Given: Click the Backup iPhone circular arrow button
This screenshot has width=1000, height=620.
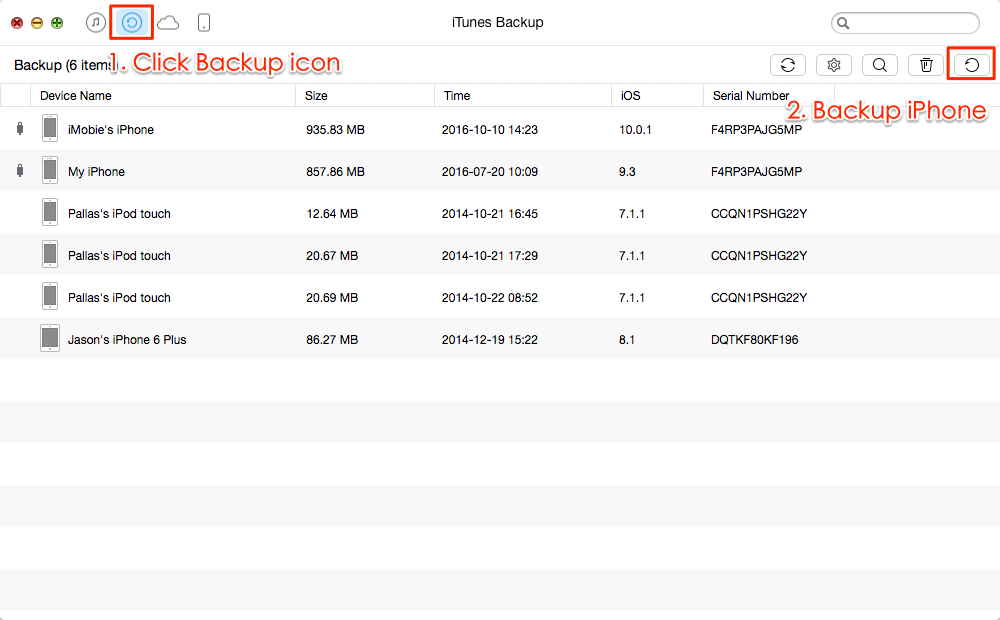Looking at the screenshot, I should click(x=971, y=65).
